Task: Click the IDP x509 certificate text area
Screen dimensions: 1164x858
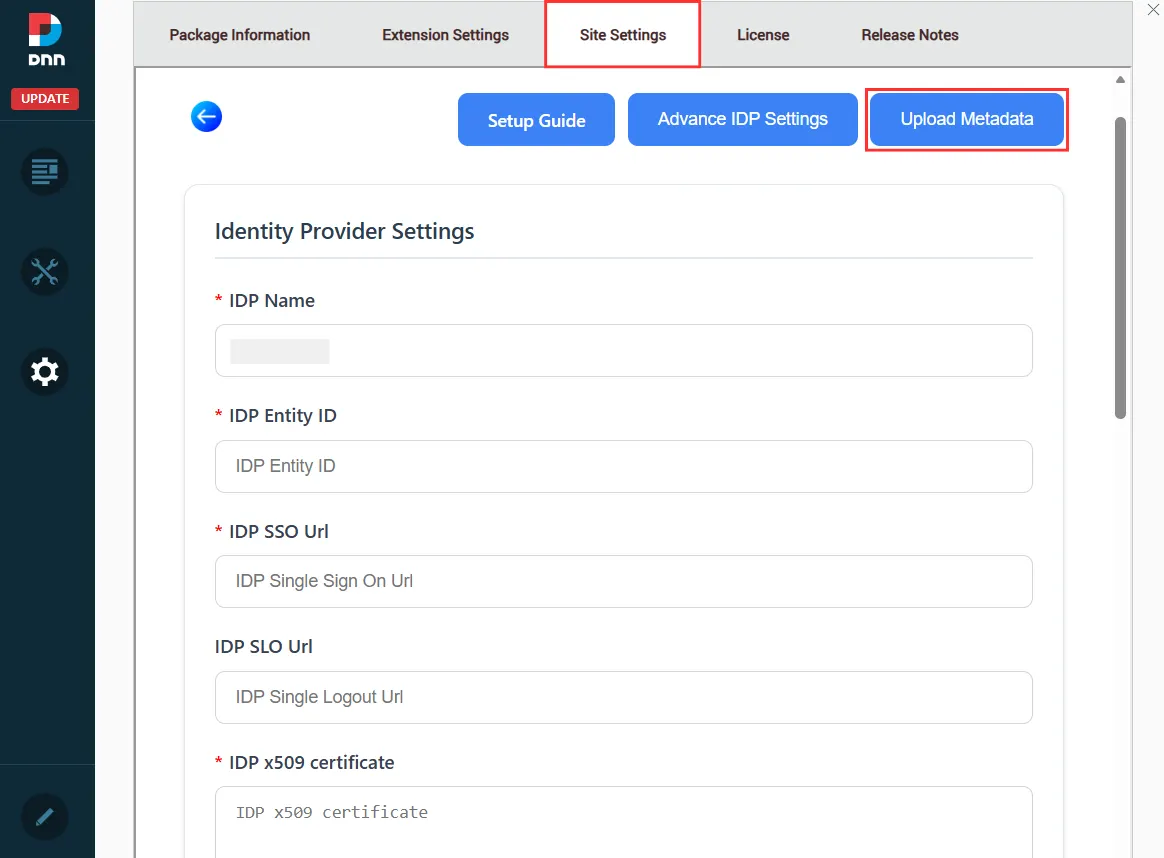Action: [x=624, y=822]
